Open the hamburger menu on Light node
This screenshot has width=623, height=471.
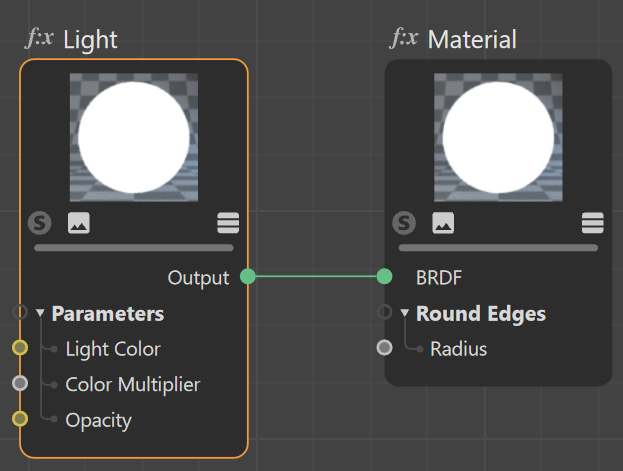[x=228, y=223]
